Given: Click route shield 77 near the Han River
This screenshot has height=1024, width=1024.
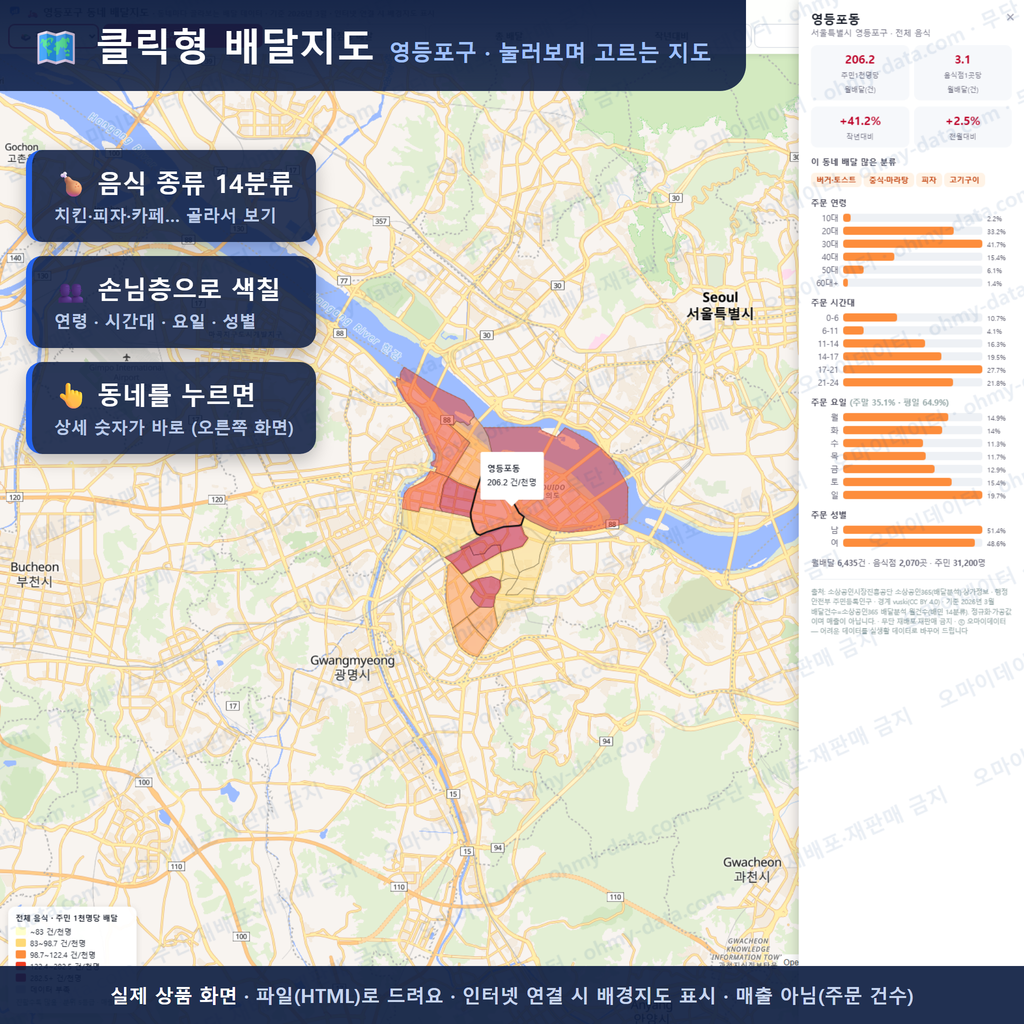Looking at the screenshot, I should (x=344, y=281).
